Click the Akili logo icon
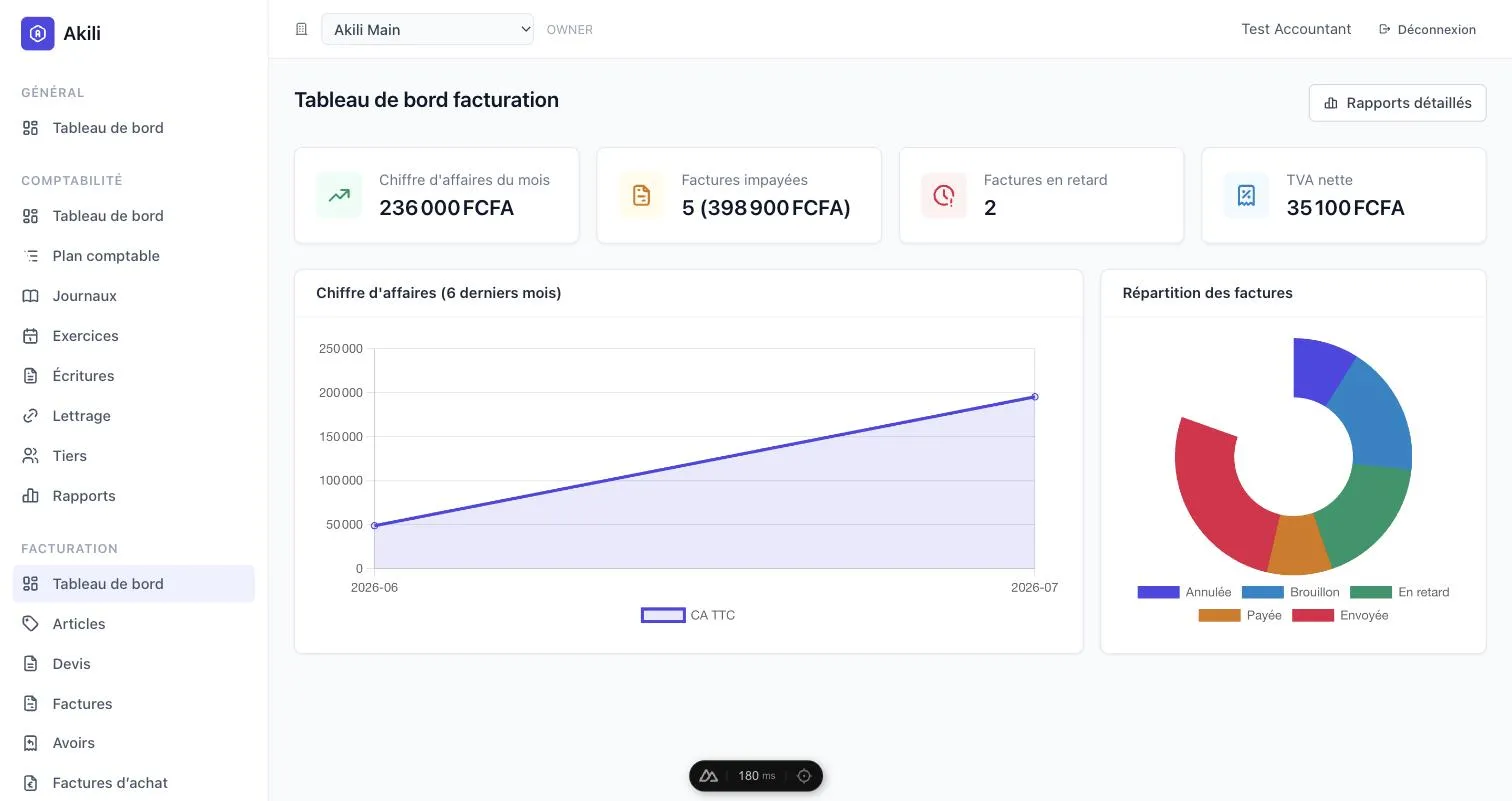 click(x=37, y=33)
